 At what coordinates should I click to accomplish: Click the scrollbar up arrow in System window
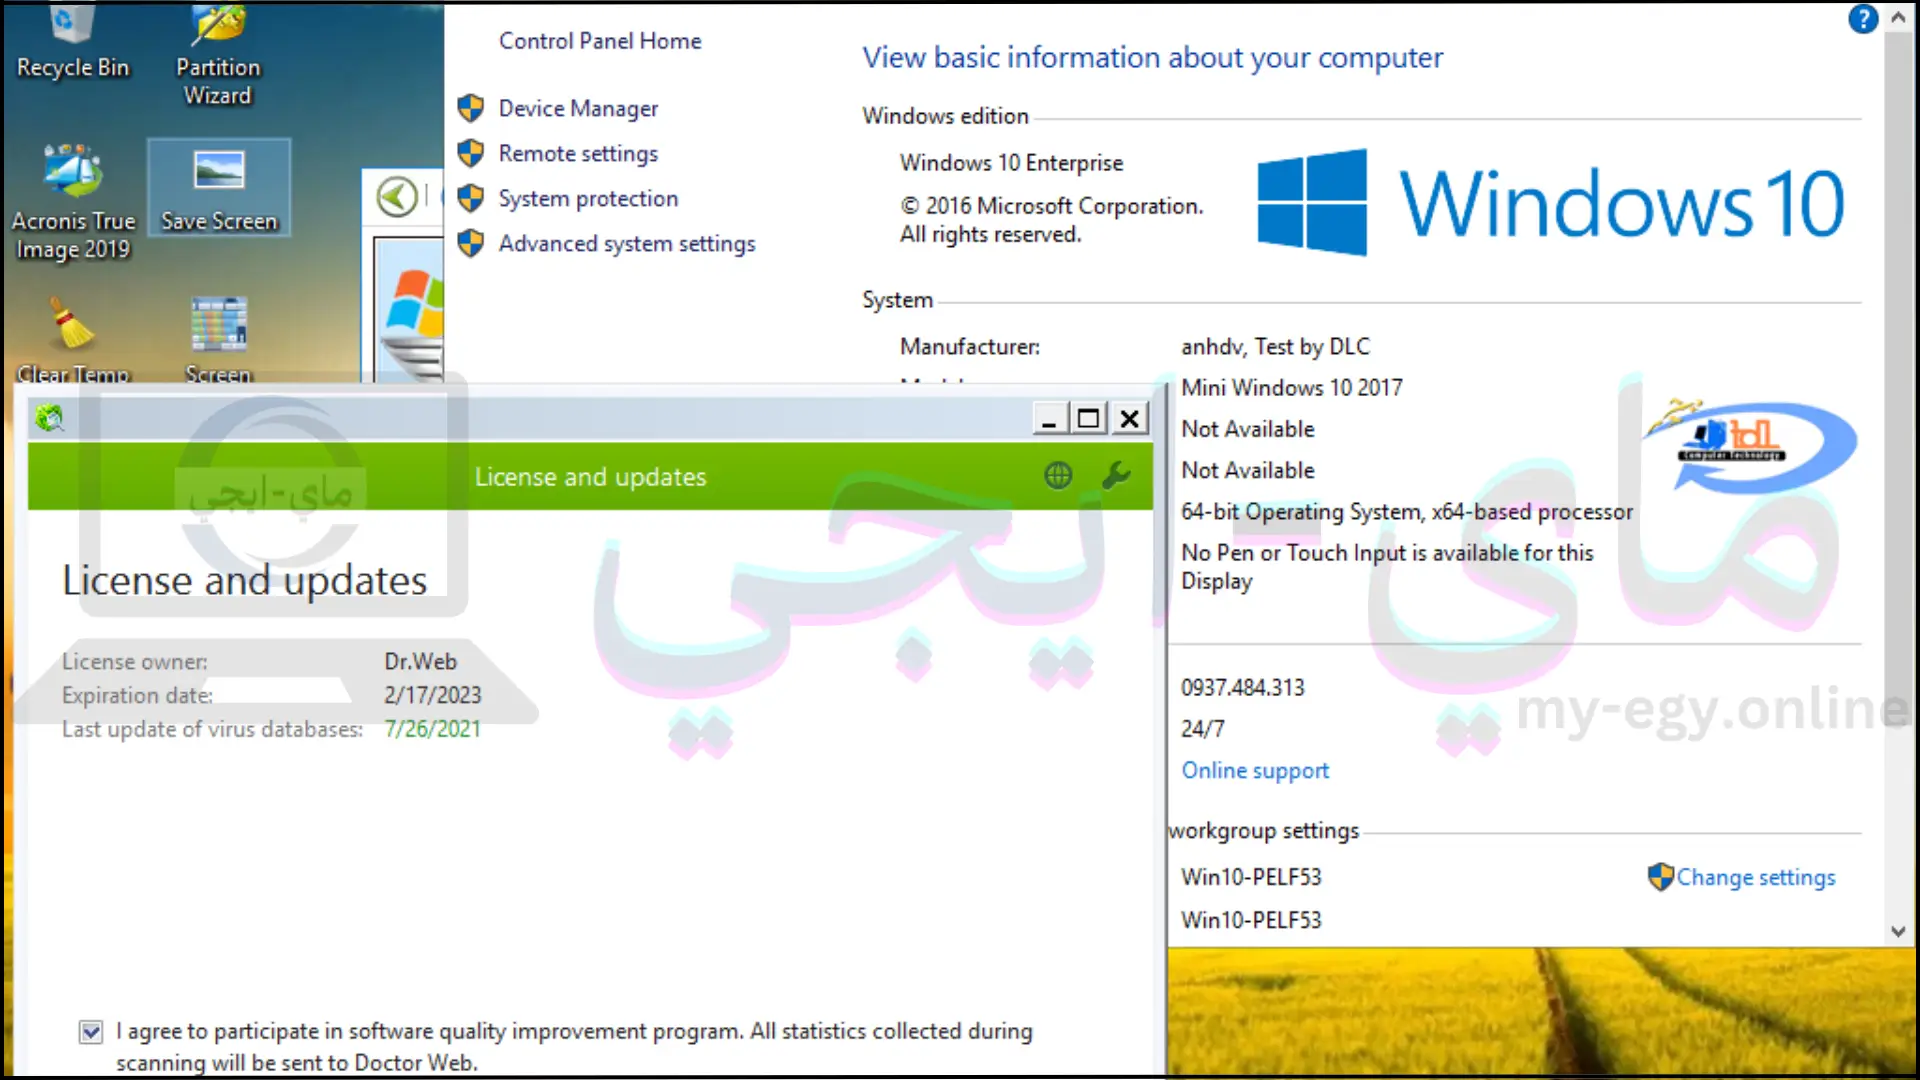[1897, 18]
